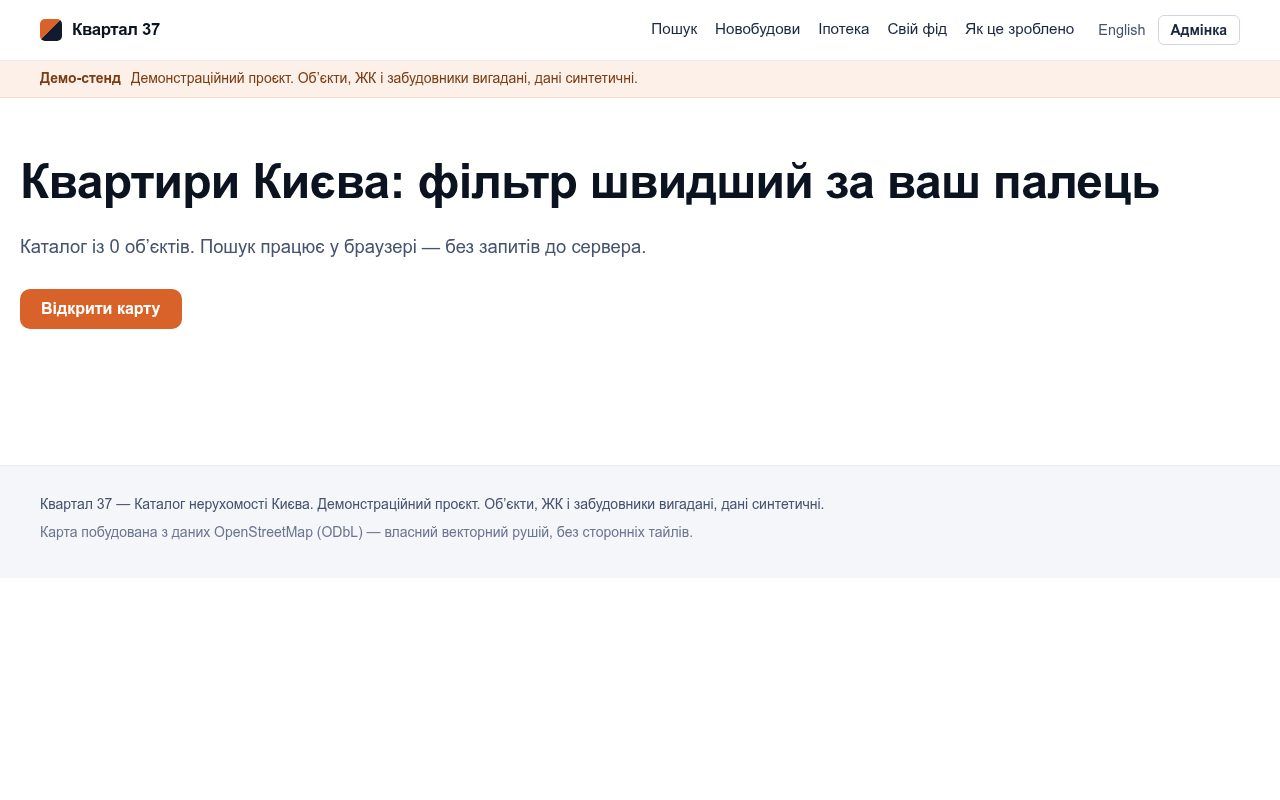Click the Відкрити карту button
This screenshot has width=1280, height=800.
[101, 309]
